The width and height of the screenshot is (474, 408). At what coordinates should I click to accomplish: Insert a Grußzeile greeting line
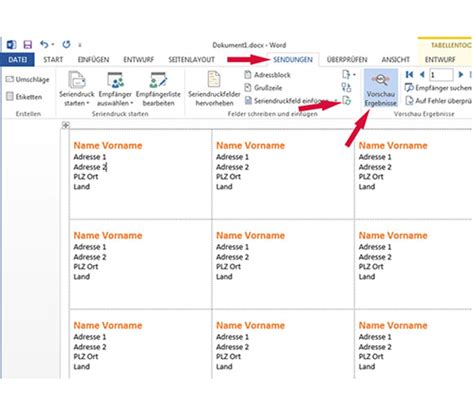263,88
